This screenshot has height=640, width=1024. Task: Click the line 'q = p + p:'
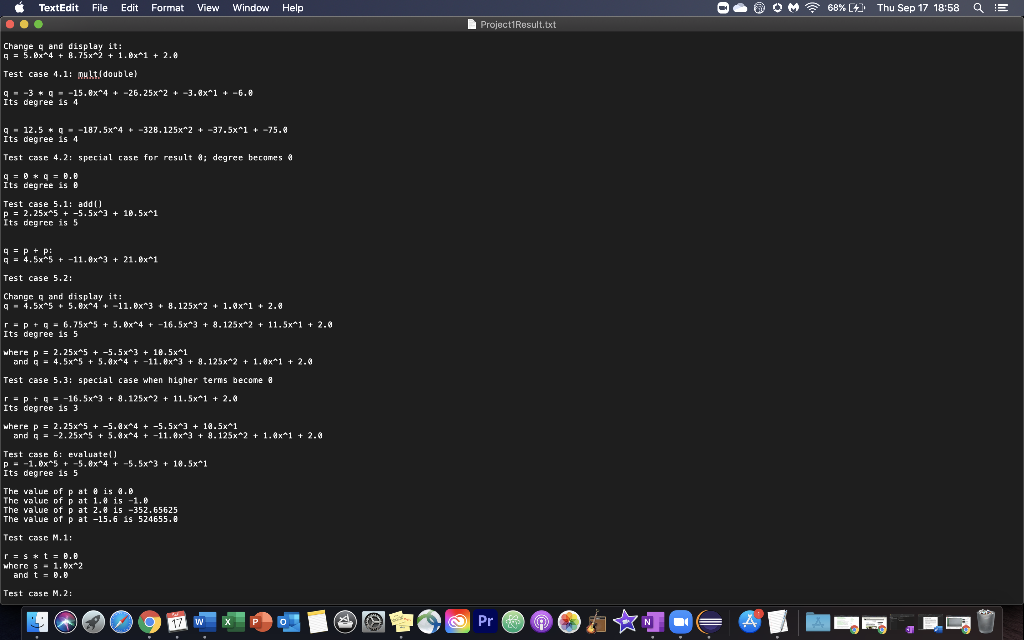coord(28,250)
